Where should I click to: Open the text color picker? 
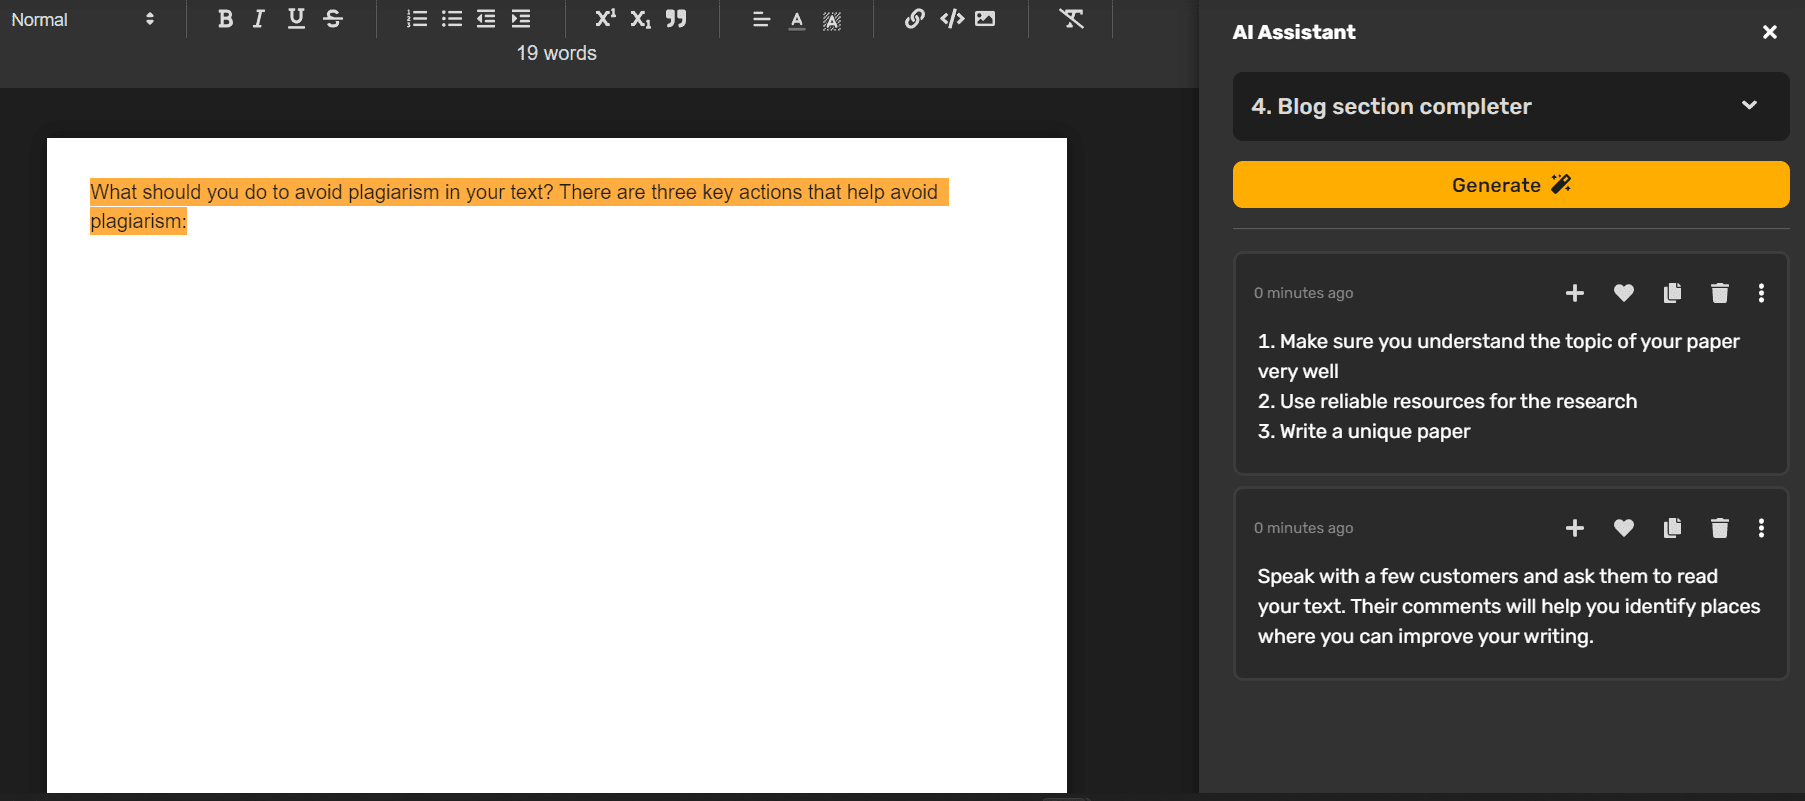(797, 19)
